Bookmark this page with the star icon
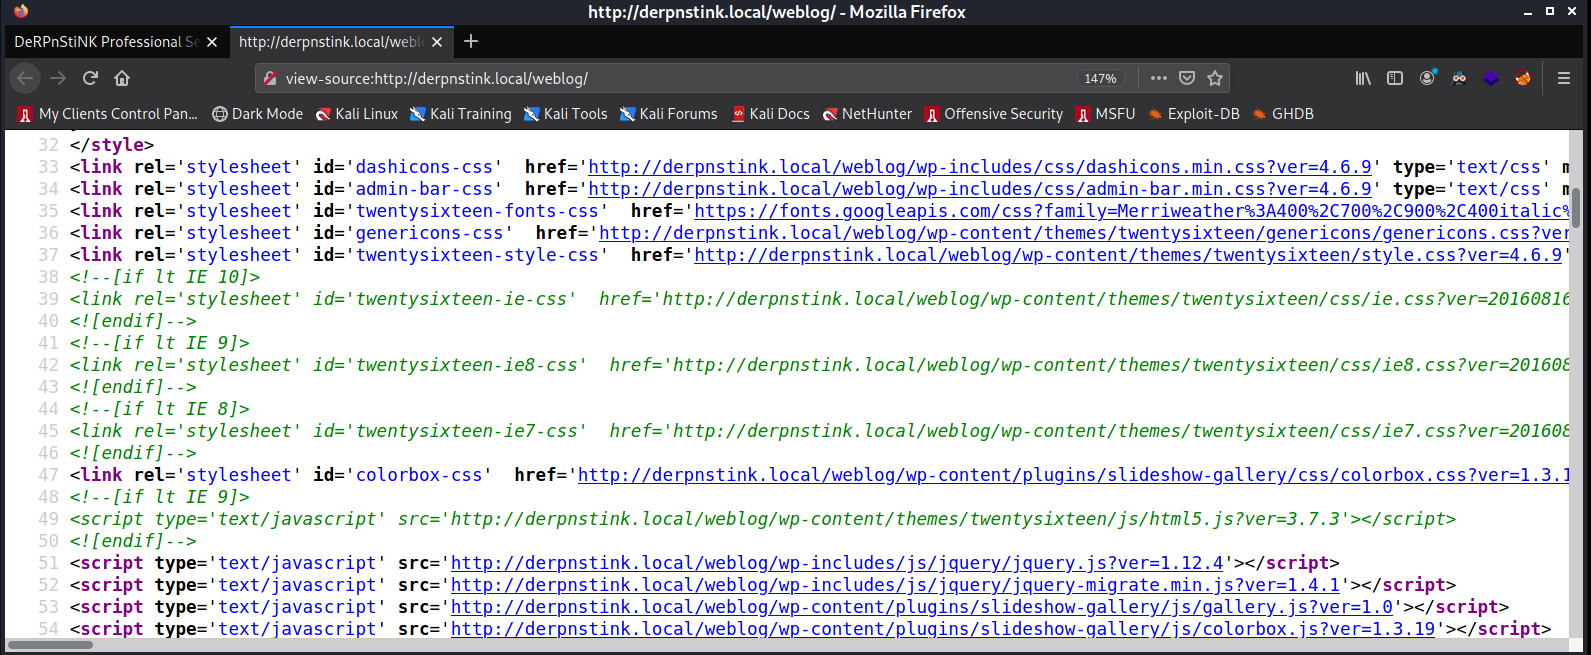Image resolution: width=1591 pixels, height=655 pixels. pos(1215,78)
